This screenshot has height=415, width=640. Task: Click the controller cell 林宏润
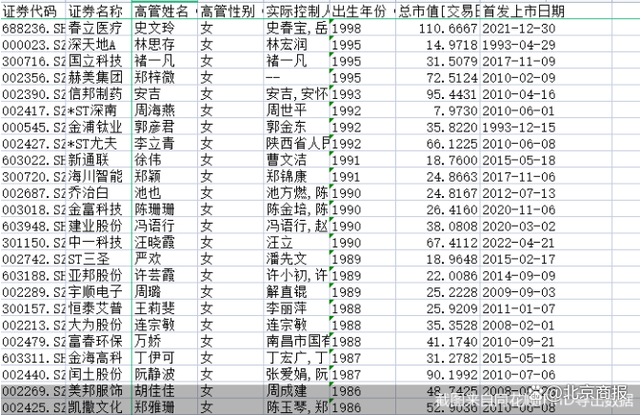click(x=296, y=44)
